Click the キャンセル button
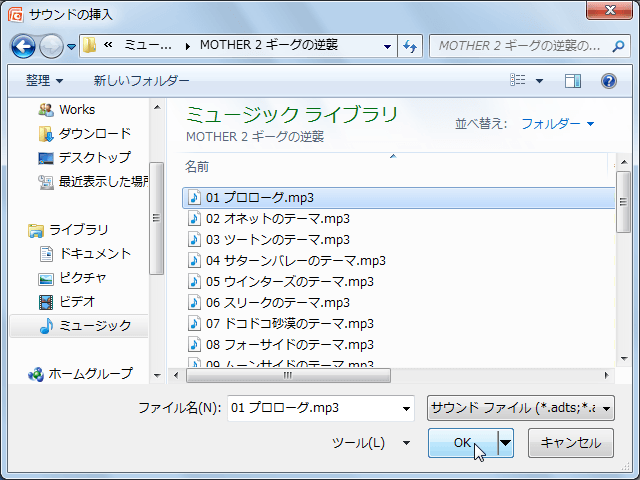This screenshot has height=480, width=640. [x=571, y=443]
